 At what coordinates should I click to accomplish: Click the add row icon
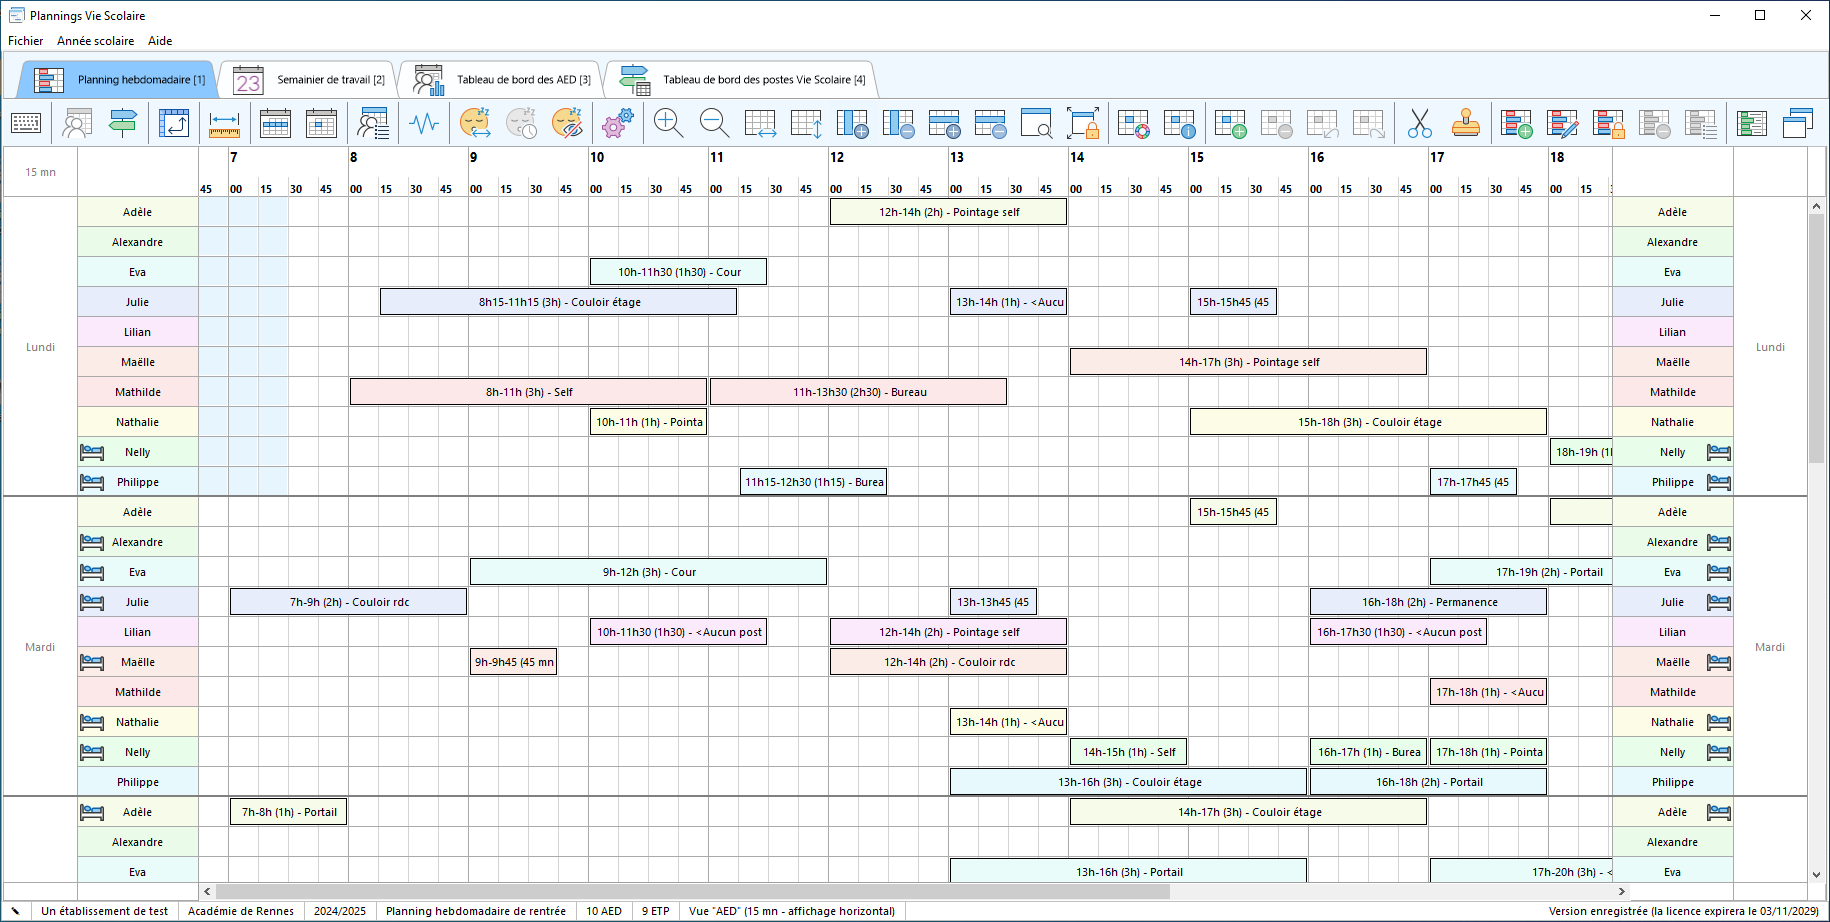click(x=944, y=123)
